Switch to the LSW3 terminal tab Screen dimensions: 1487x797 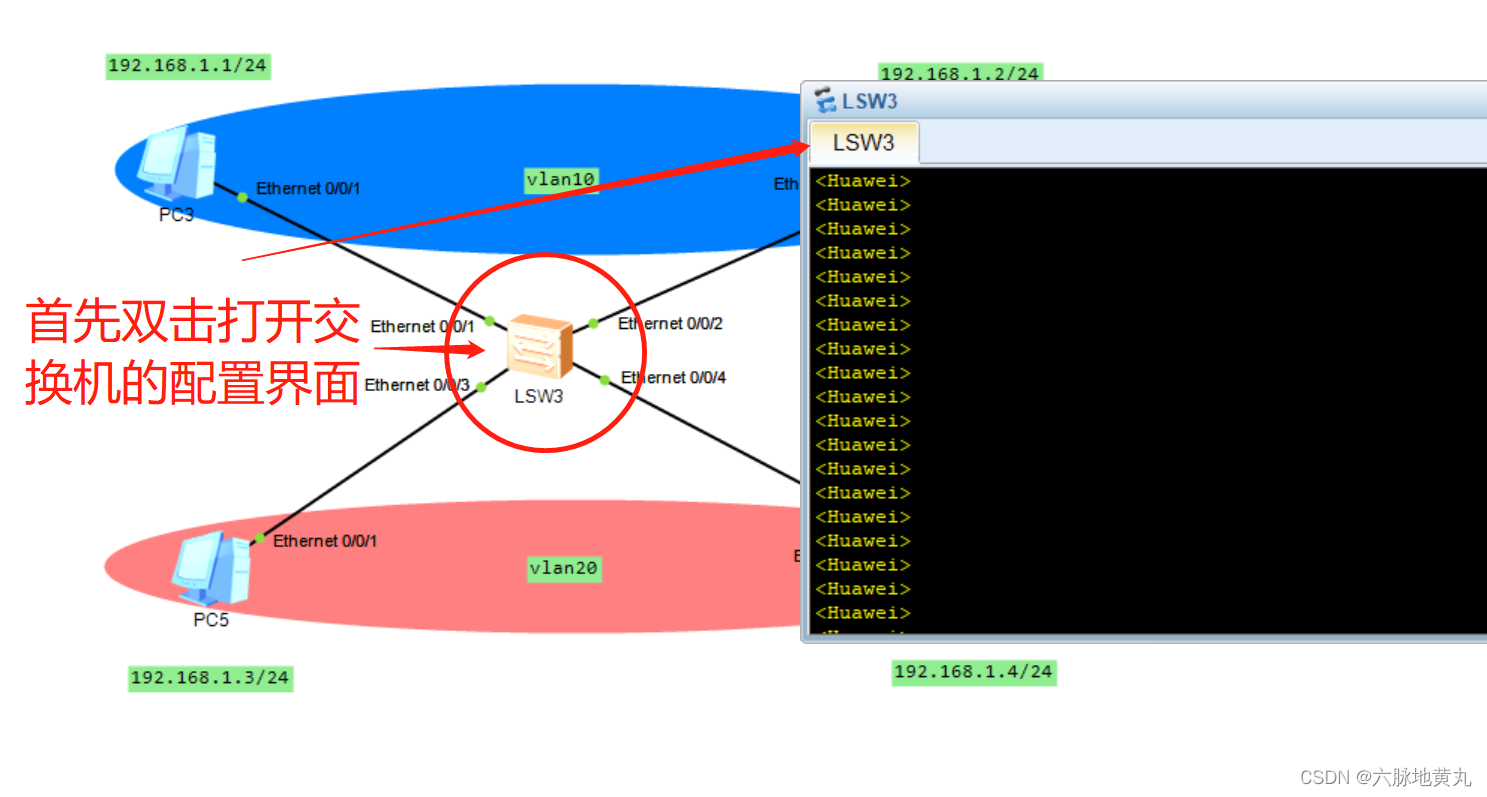[x=864, y=142]
